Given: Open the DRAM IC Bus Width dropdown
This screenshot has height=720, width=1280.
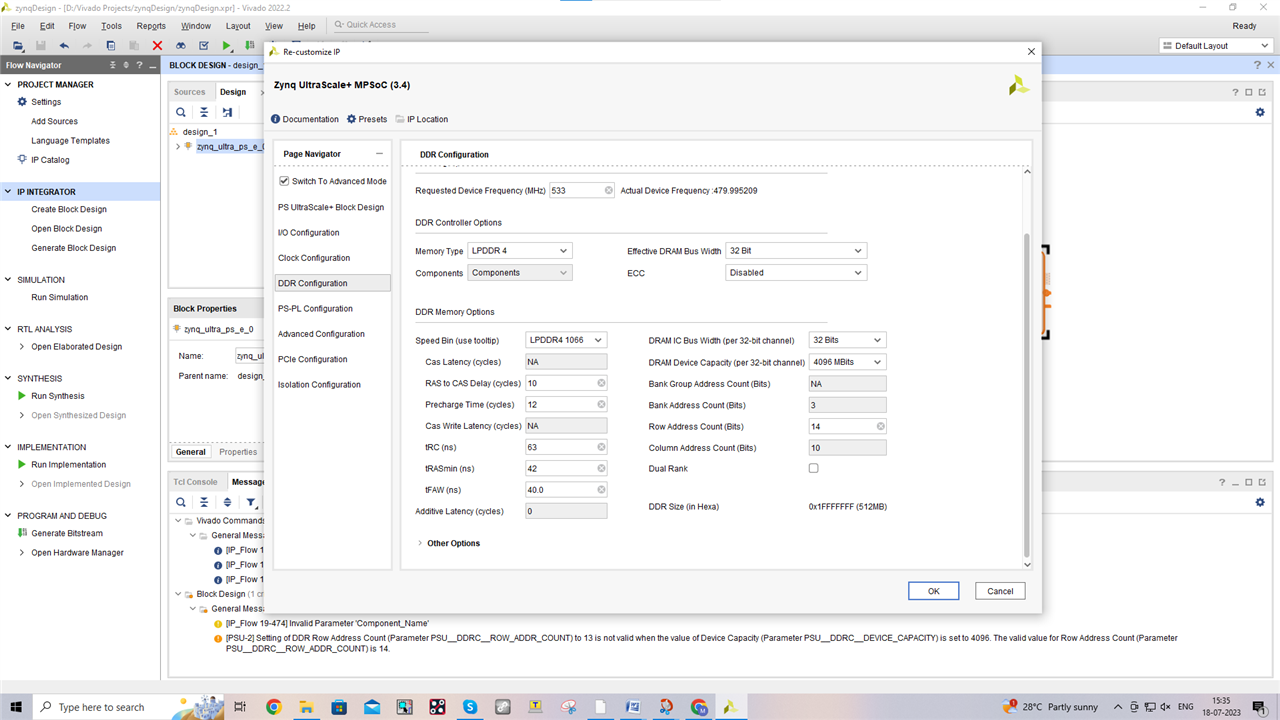Looking at the screenshot, I should 847,340.
